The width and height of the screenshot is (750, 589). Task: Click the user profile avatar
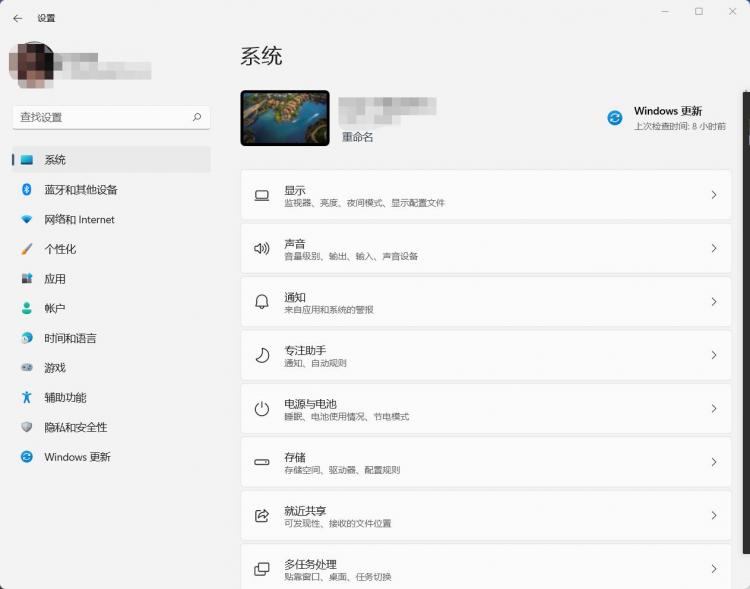[32, 65]
